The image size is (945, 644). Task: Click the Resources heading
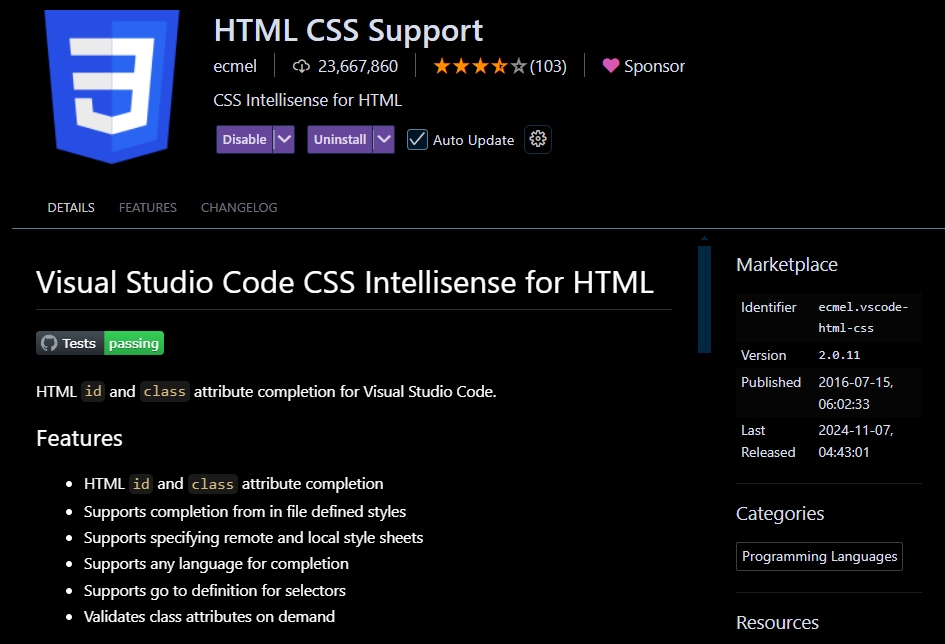(x=777, y=622)
